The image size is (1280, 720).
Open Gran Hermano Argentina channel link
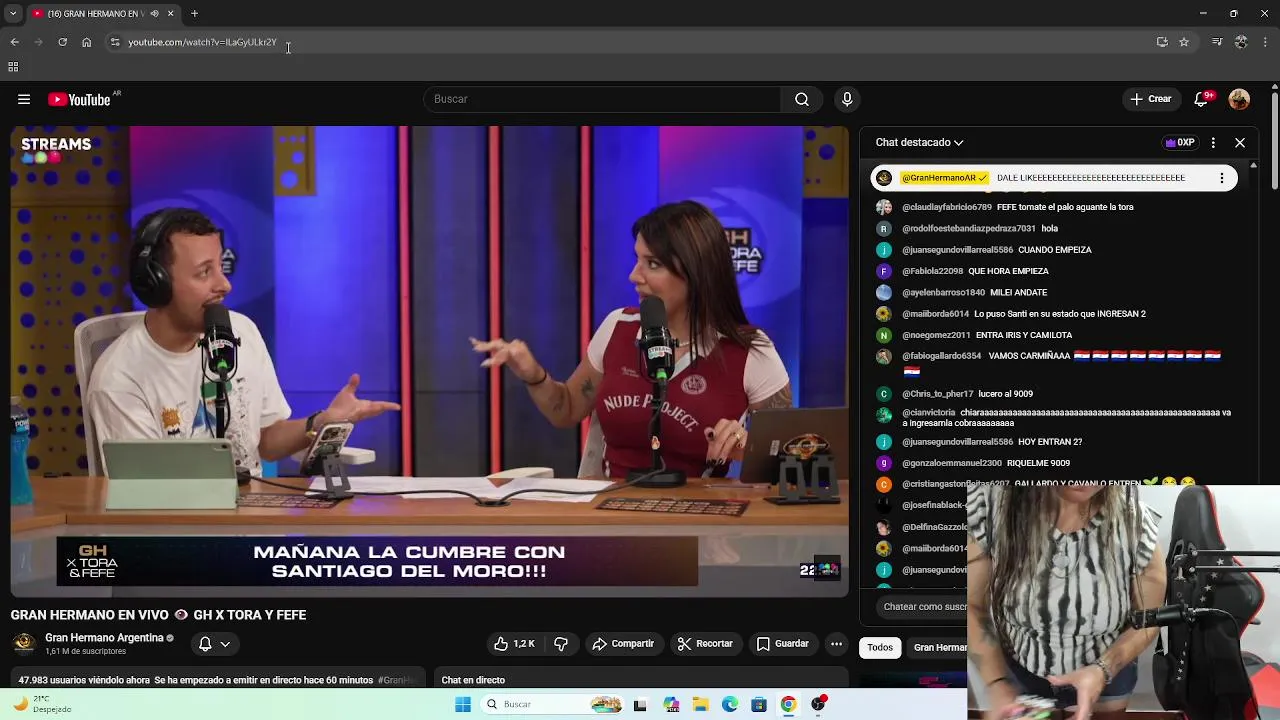tap(104, 638)
